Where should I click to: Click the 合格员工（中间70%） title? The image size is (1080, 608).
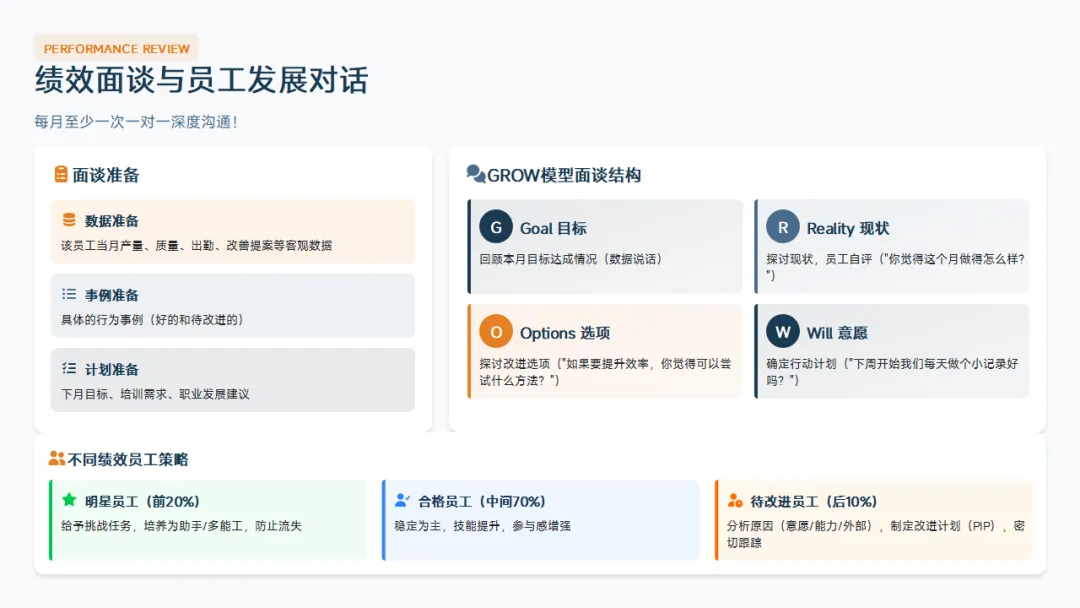(481, 501)
